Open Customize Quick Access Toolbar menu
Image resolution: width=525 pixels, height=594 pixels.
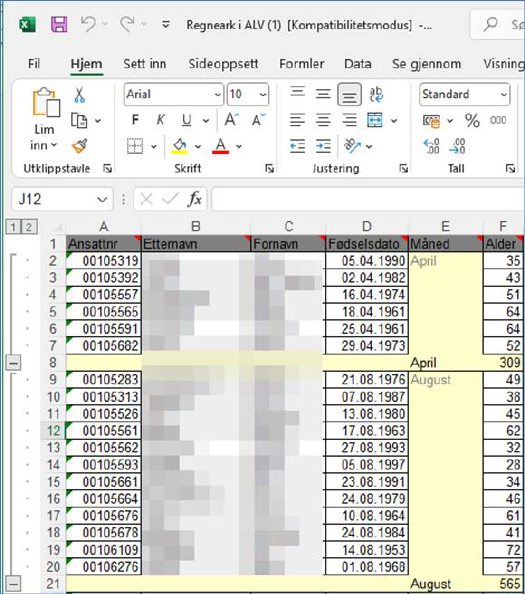pos(166,25)
